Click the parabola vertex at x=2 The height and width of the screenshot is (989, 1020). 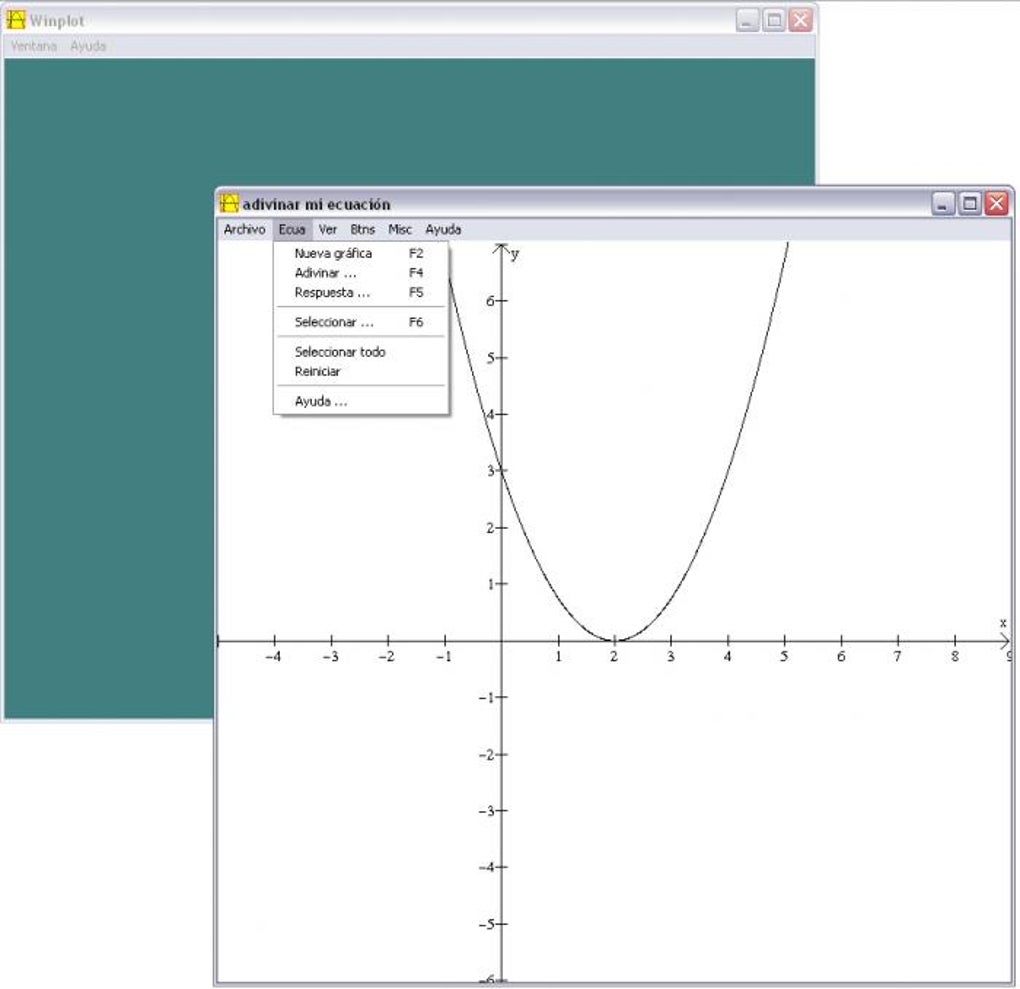coord(615,640)
